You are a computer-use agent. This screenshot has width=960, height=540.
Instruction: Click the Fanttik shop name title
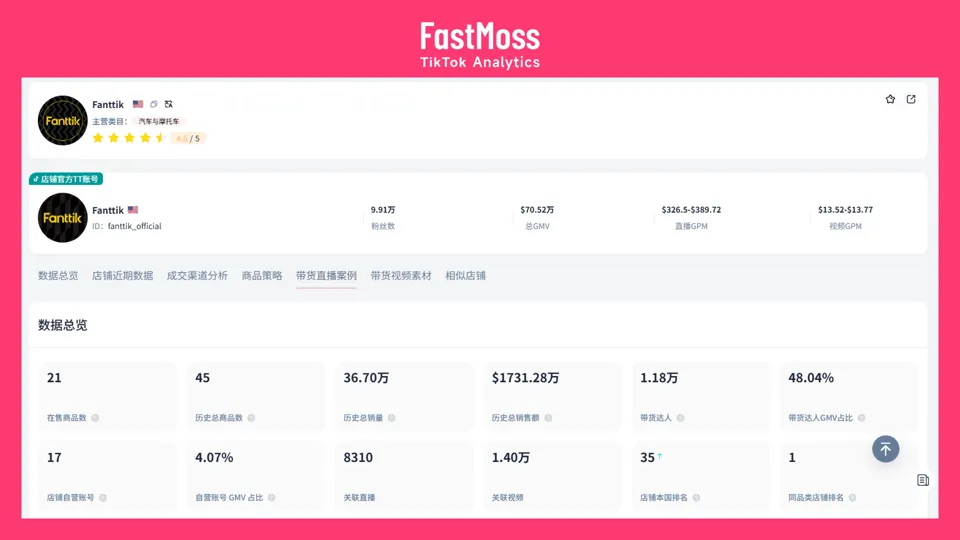point(108,104)
